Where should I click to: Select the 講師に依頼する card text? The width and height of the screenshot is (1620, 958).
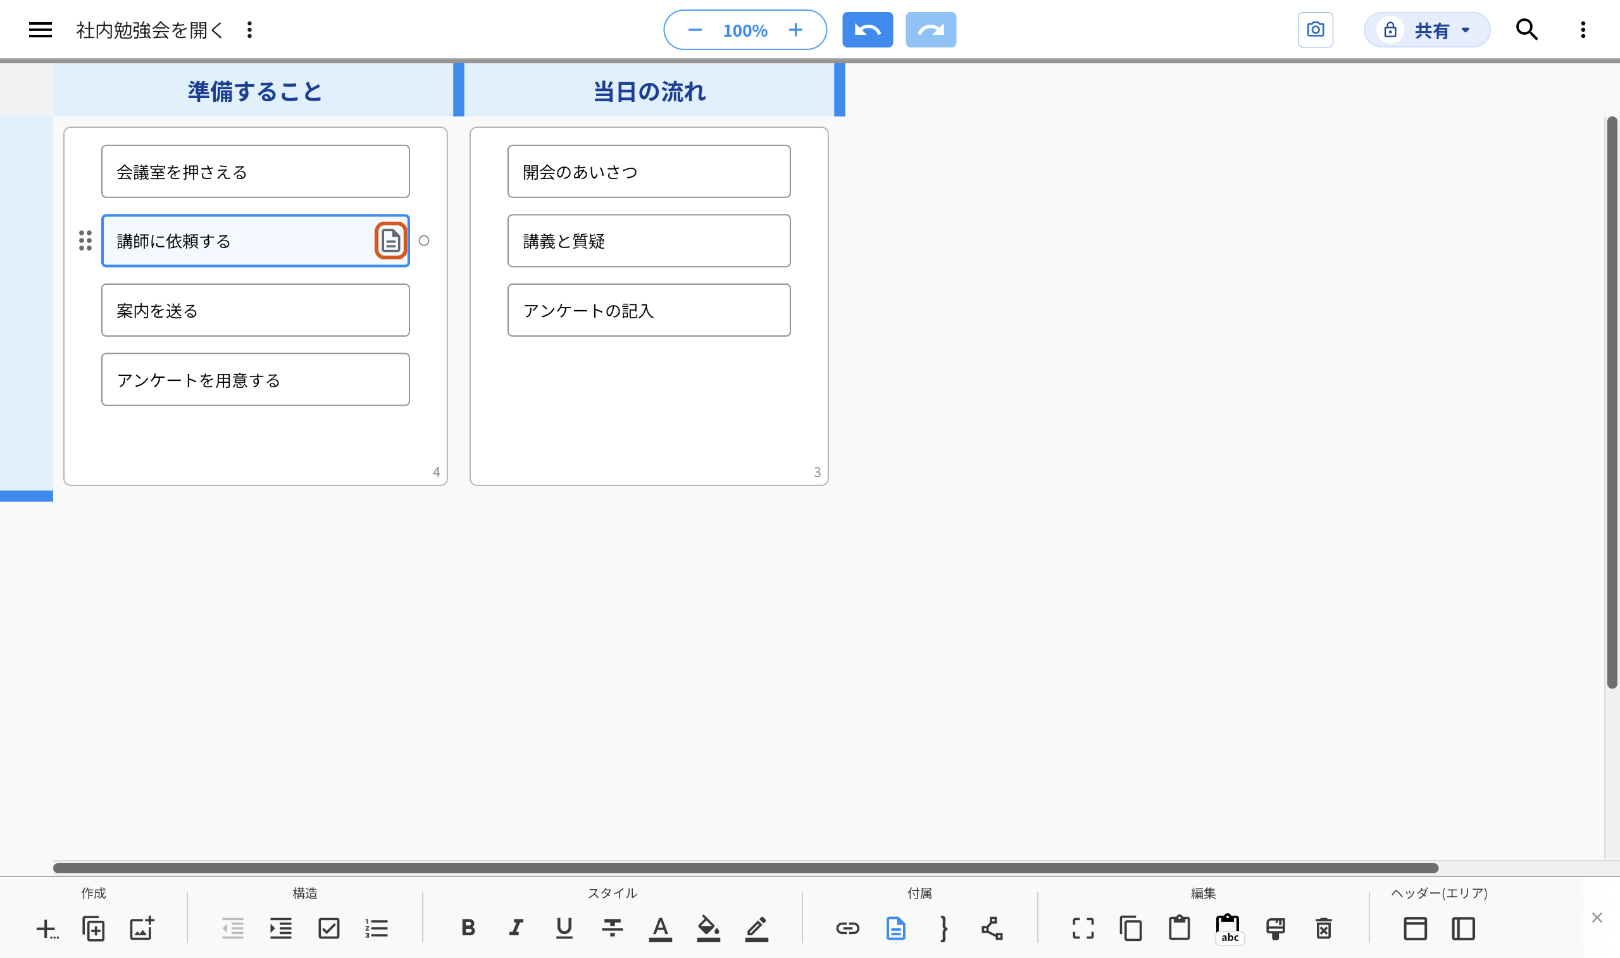(x=174, y=241)
